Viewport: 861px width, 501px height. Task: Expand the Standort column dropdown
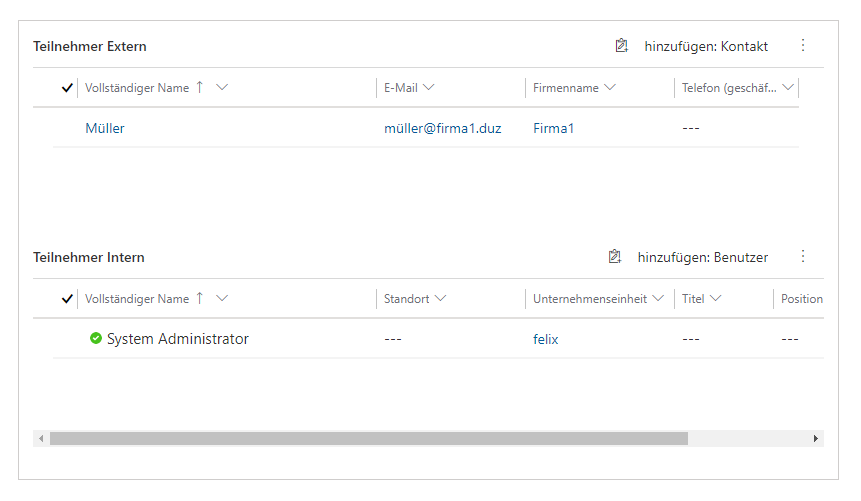coord(440,298)
